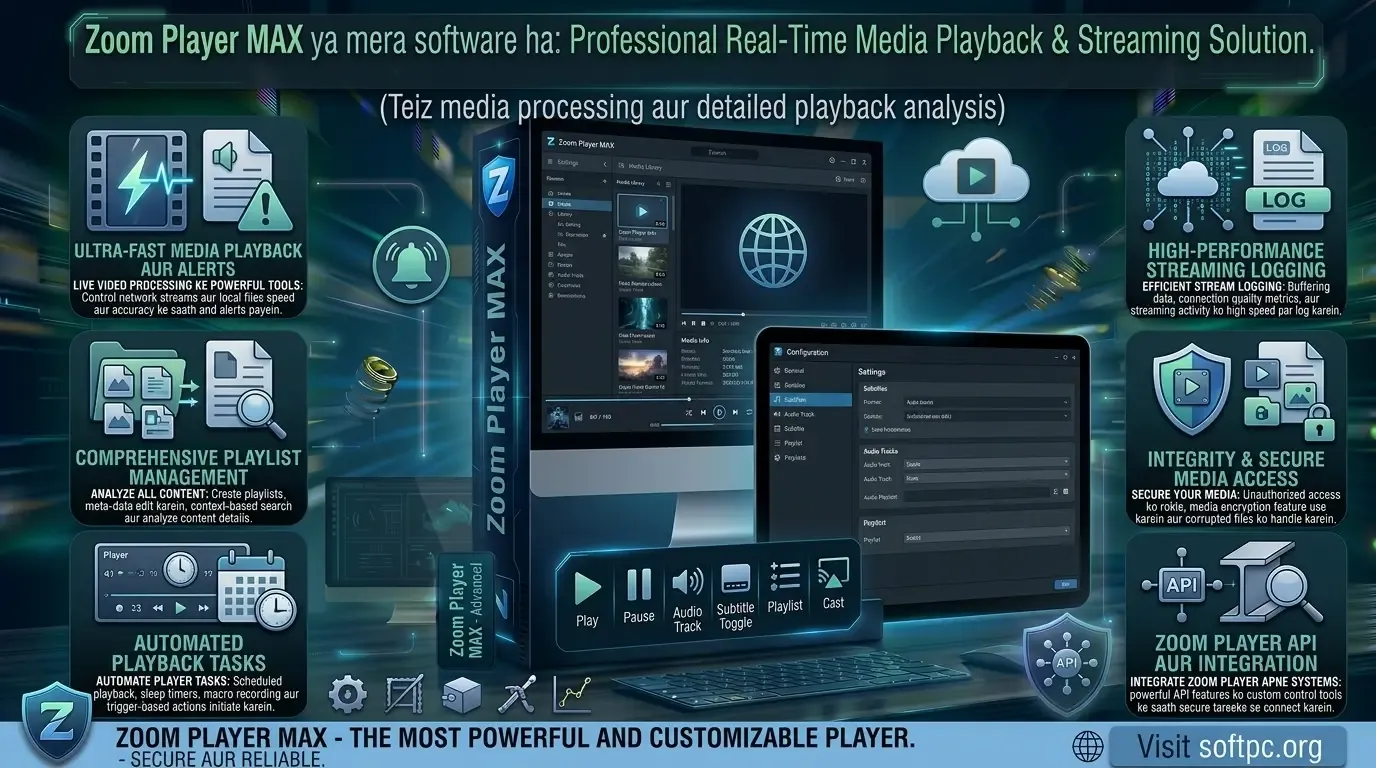Click the globe icon beside Visit softpc.org
The image size is (1376, 768).
click(x=1087, y=745)
